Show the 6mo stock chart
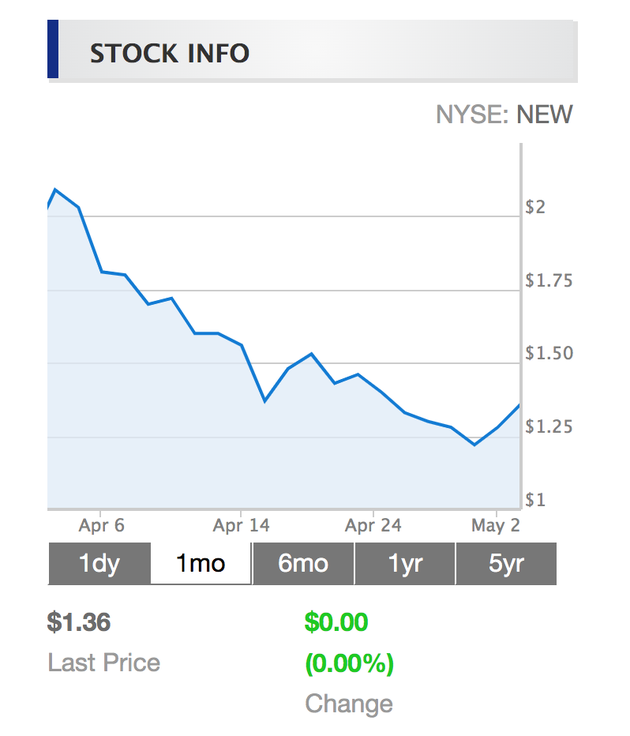The height and width of the screenshot is (736, 630). [x=303, y=564]
